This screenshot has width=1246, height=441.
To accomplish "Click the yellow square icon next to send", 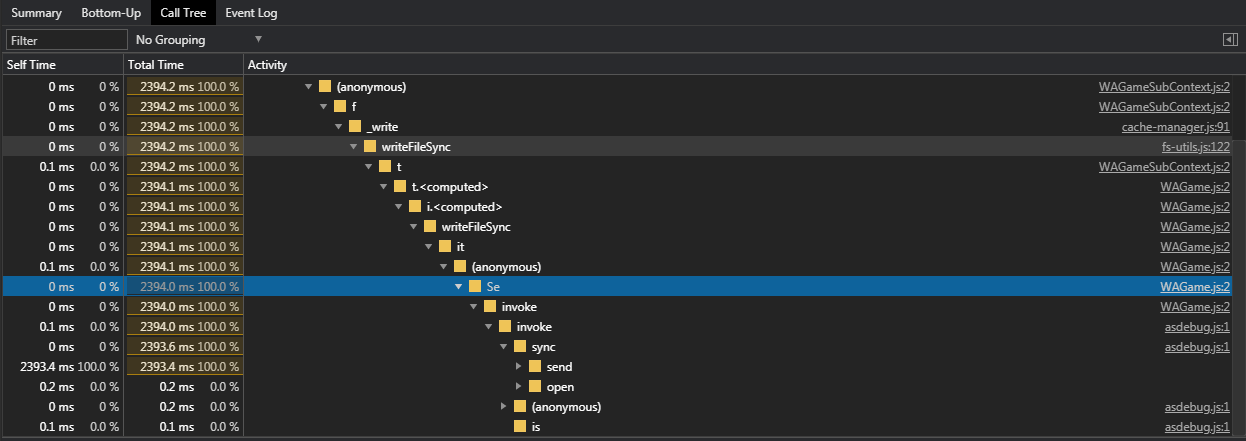I will (535, 367).
